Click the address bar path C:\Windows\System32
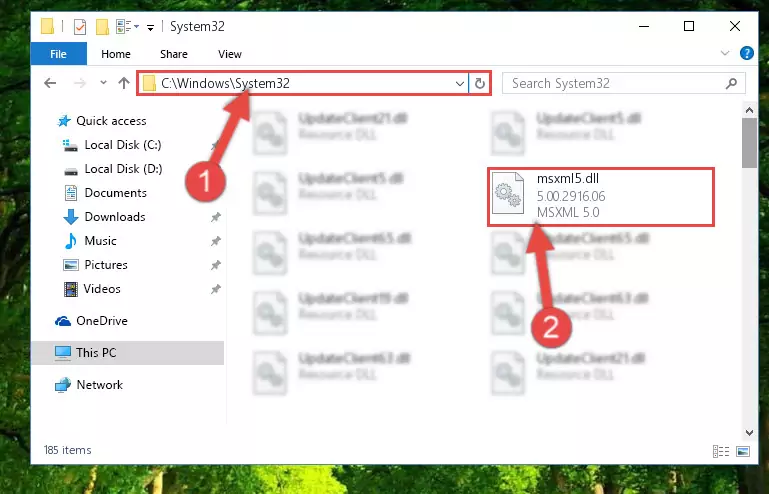The width and height of the screenshot is (769, 494). click(225, 83)
